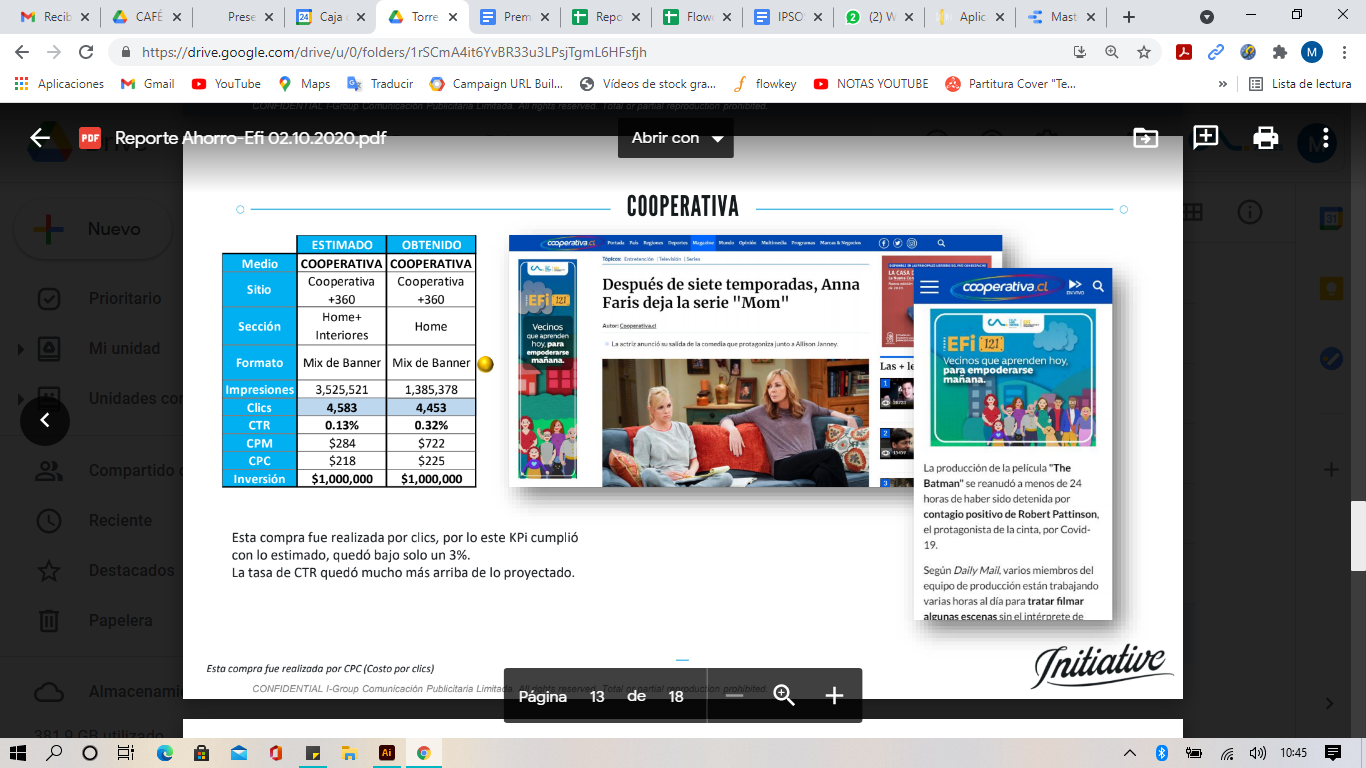Click the add comment icon

[1205, 138]
